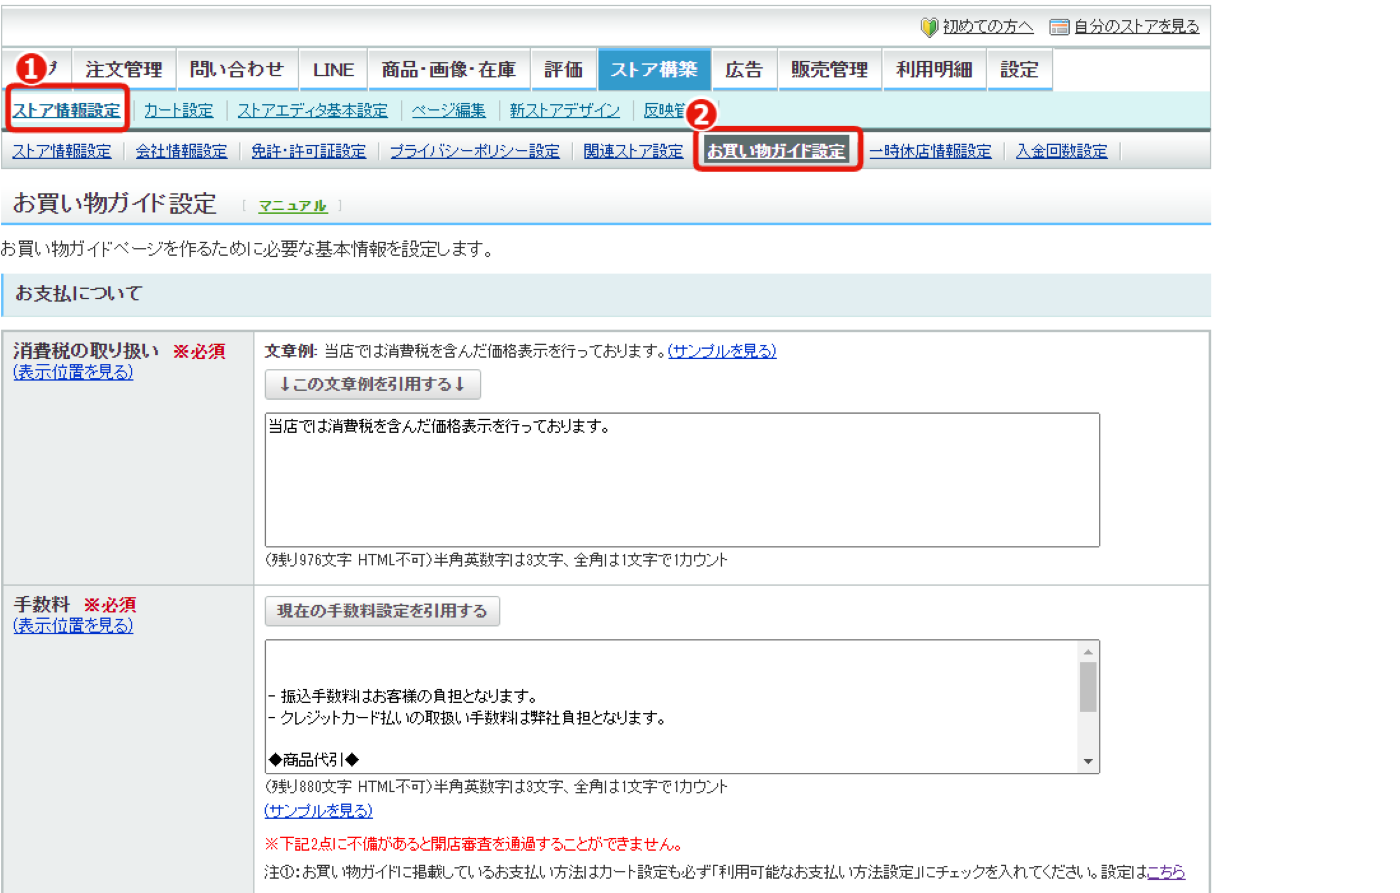Click 表示位置を見る under 手数料
This screenshot has width=1400, height=893.
[x=73, y=626]
